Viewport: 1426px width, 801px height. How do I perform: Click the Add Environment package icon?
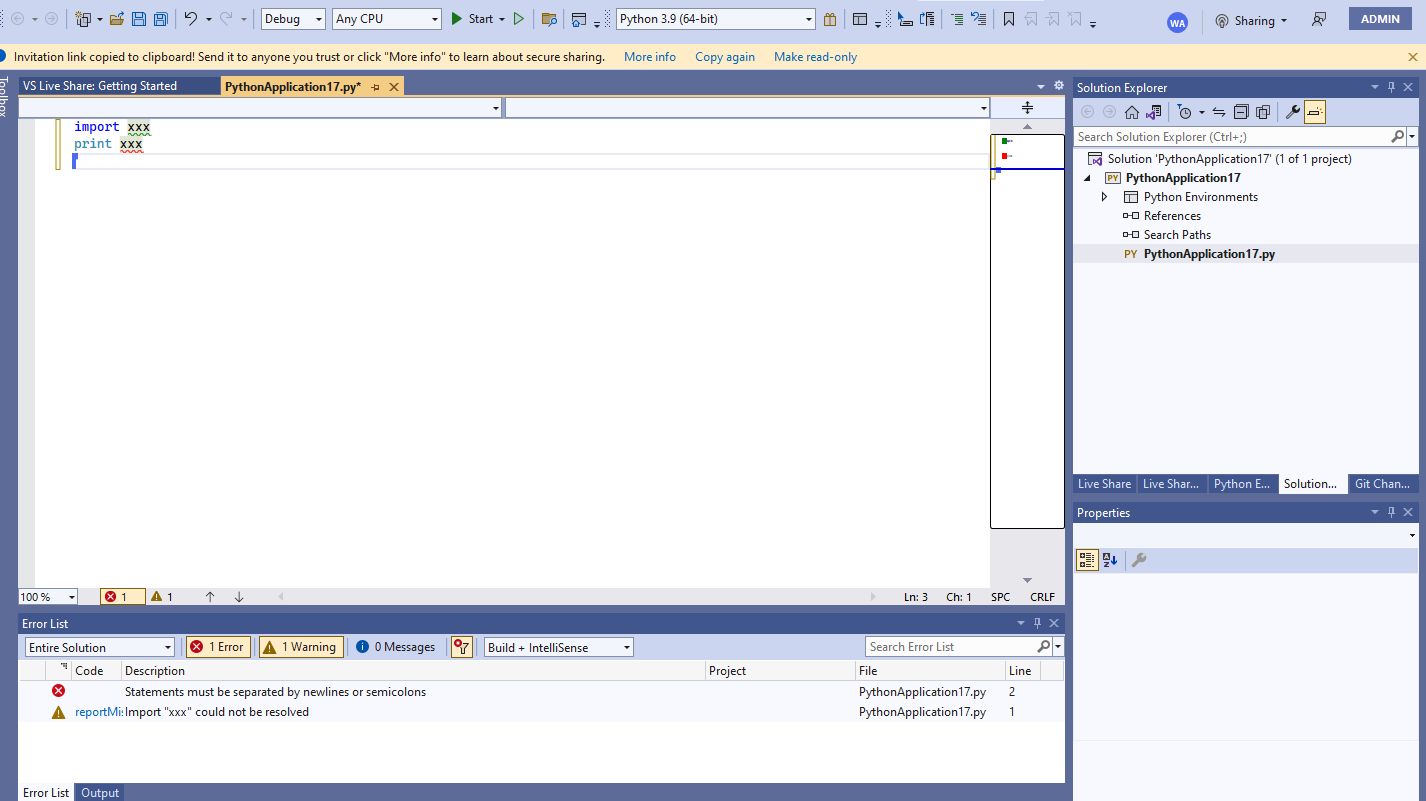pos(830,19)
